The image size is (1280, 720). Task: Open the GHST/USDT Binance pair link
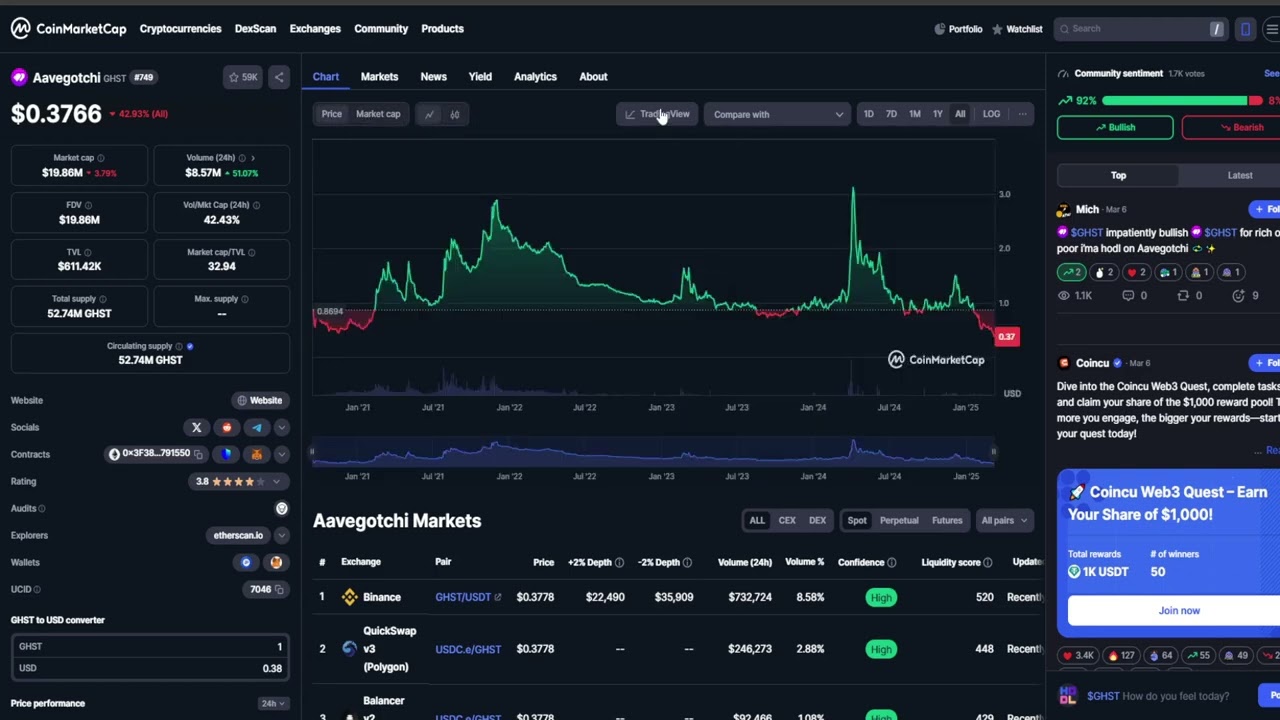(x=468, y=597)
